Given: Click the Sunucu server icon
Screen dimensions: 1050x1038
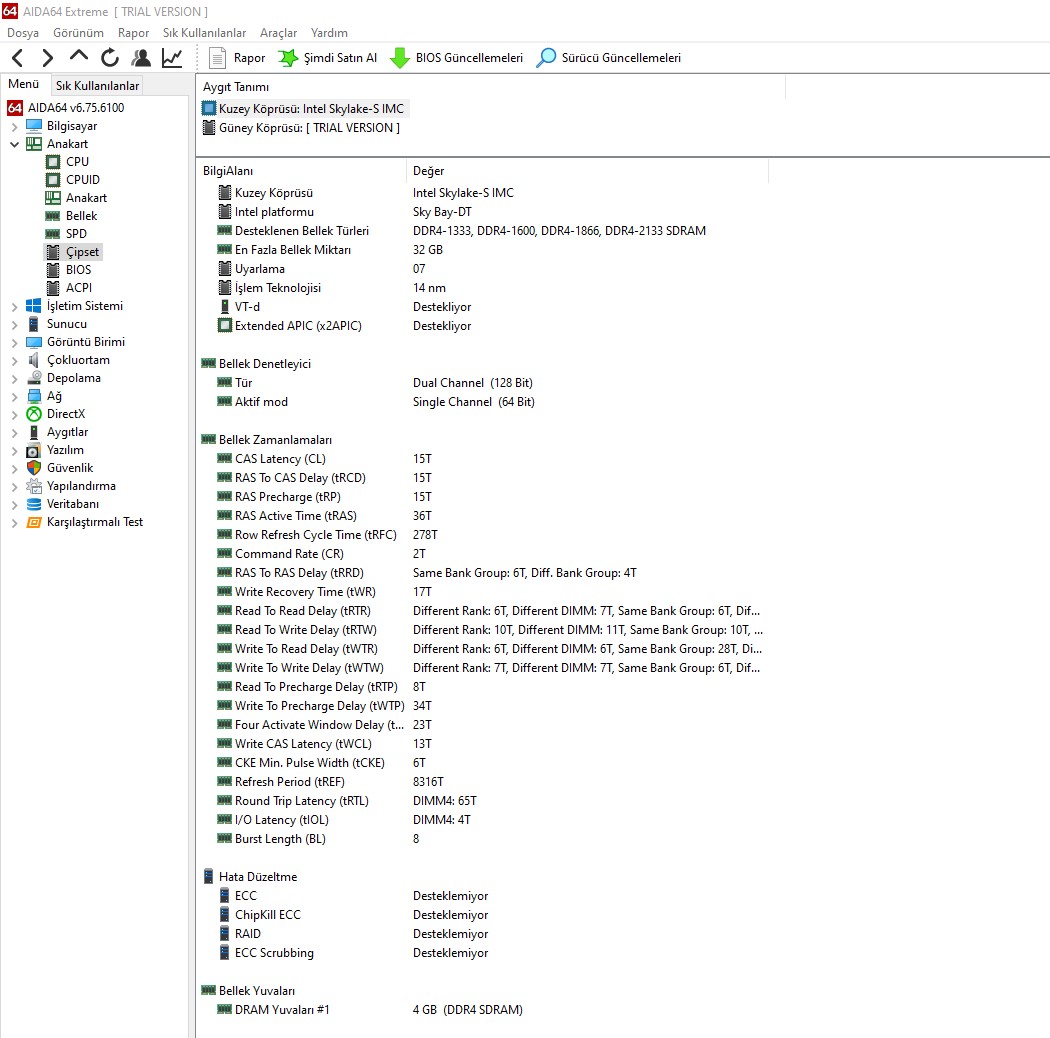Looking at the screenshot, I should 33,324.
